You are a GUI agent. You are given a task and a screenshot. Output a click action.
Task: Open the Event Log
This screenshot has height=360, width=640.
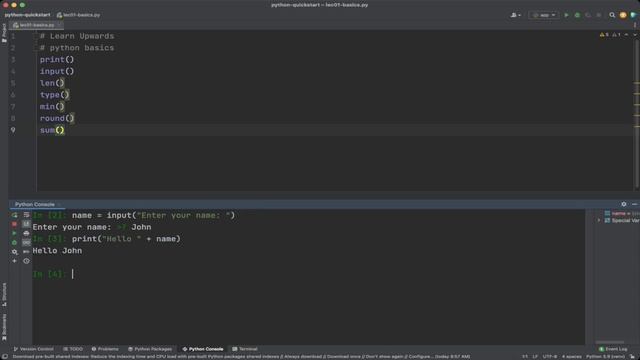[x=613, y=349]
